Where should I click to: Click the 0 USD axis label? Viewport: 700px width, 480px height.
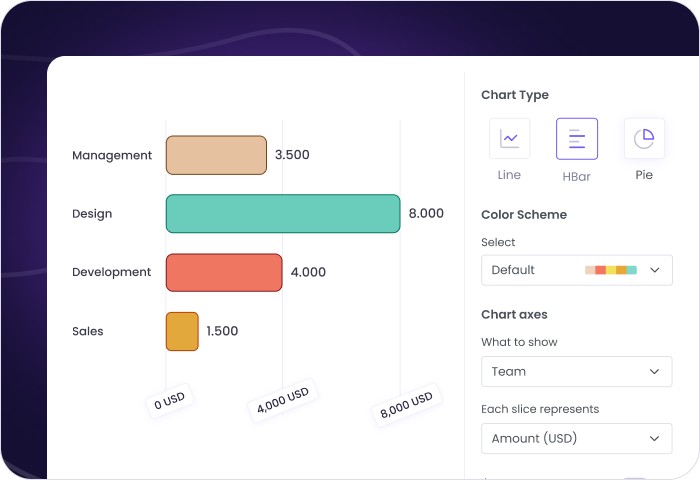pyautogui.click(x=169, y=401)
